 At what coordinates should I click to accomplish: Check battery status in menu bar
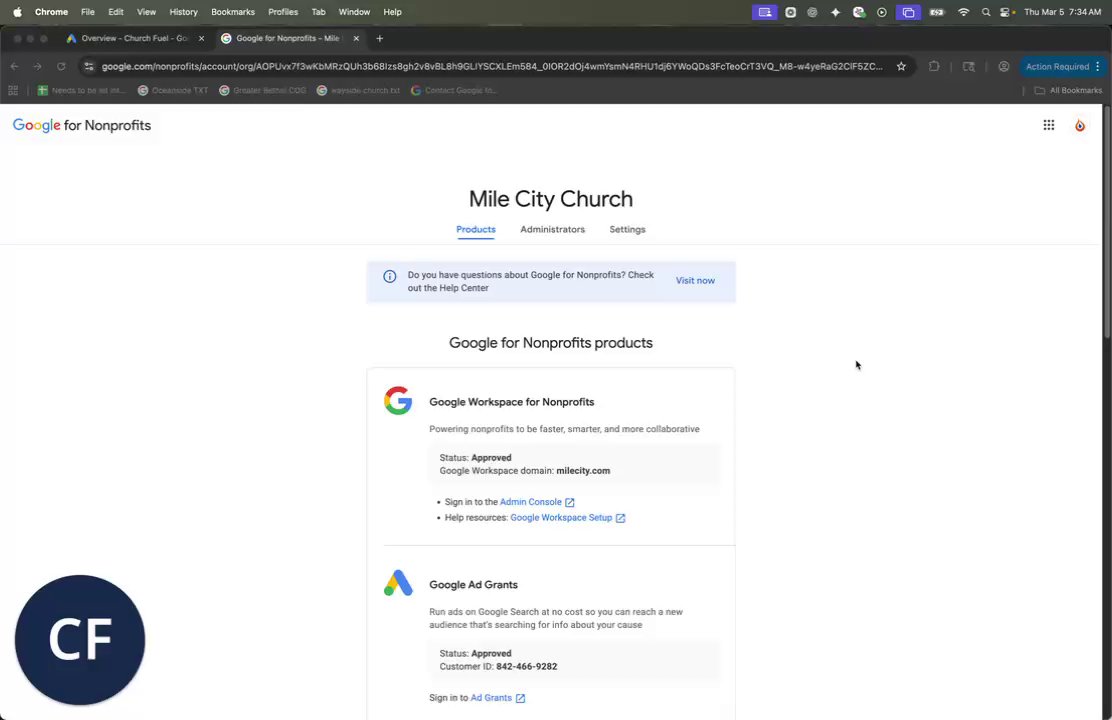(937, 12)
